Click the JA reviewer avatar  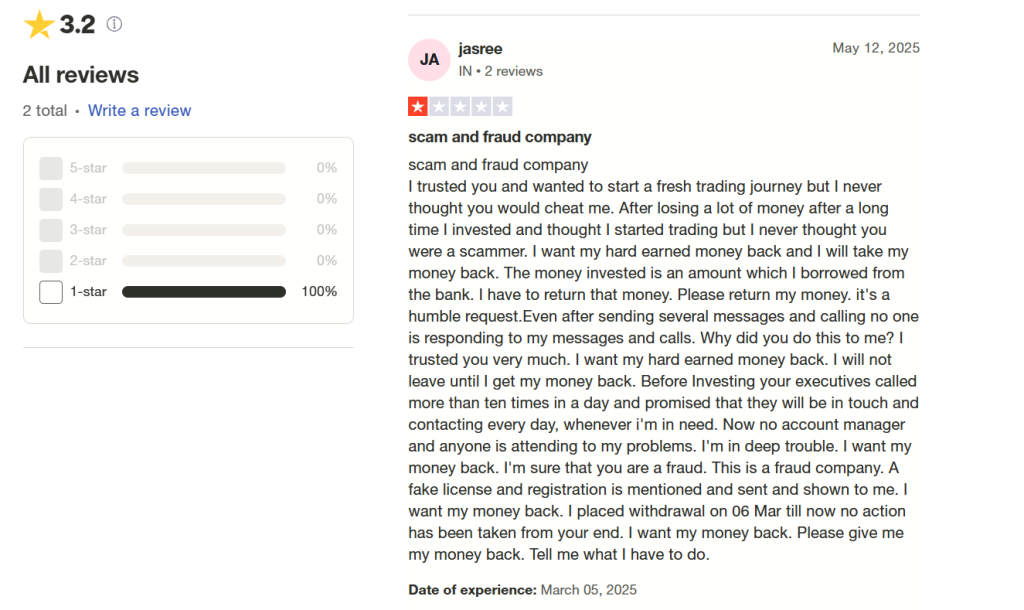pyautogui.click(x=429, y=59)
